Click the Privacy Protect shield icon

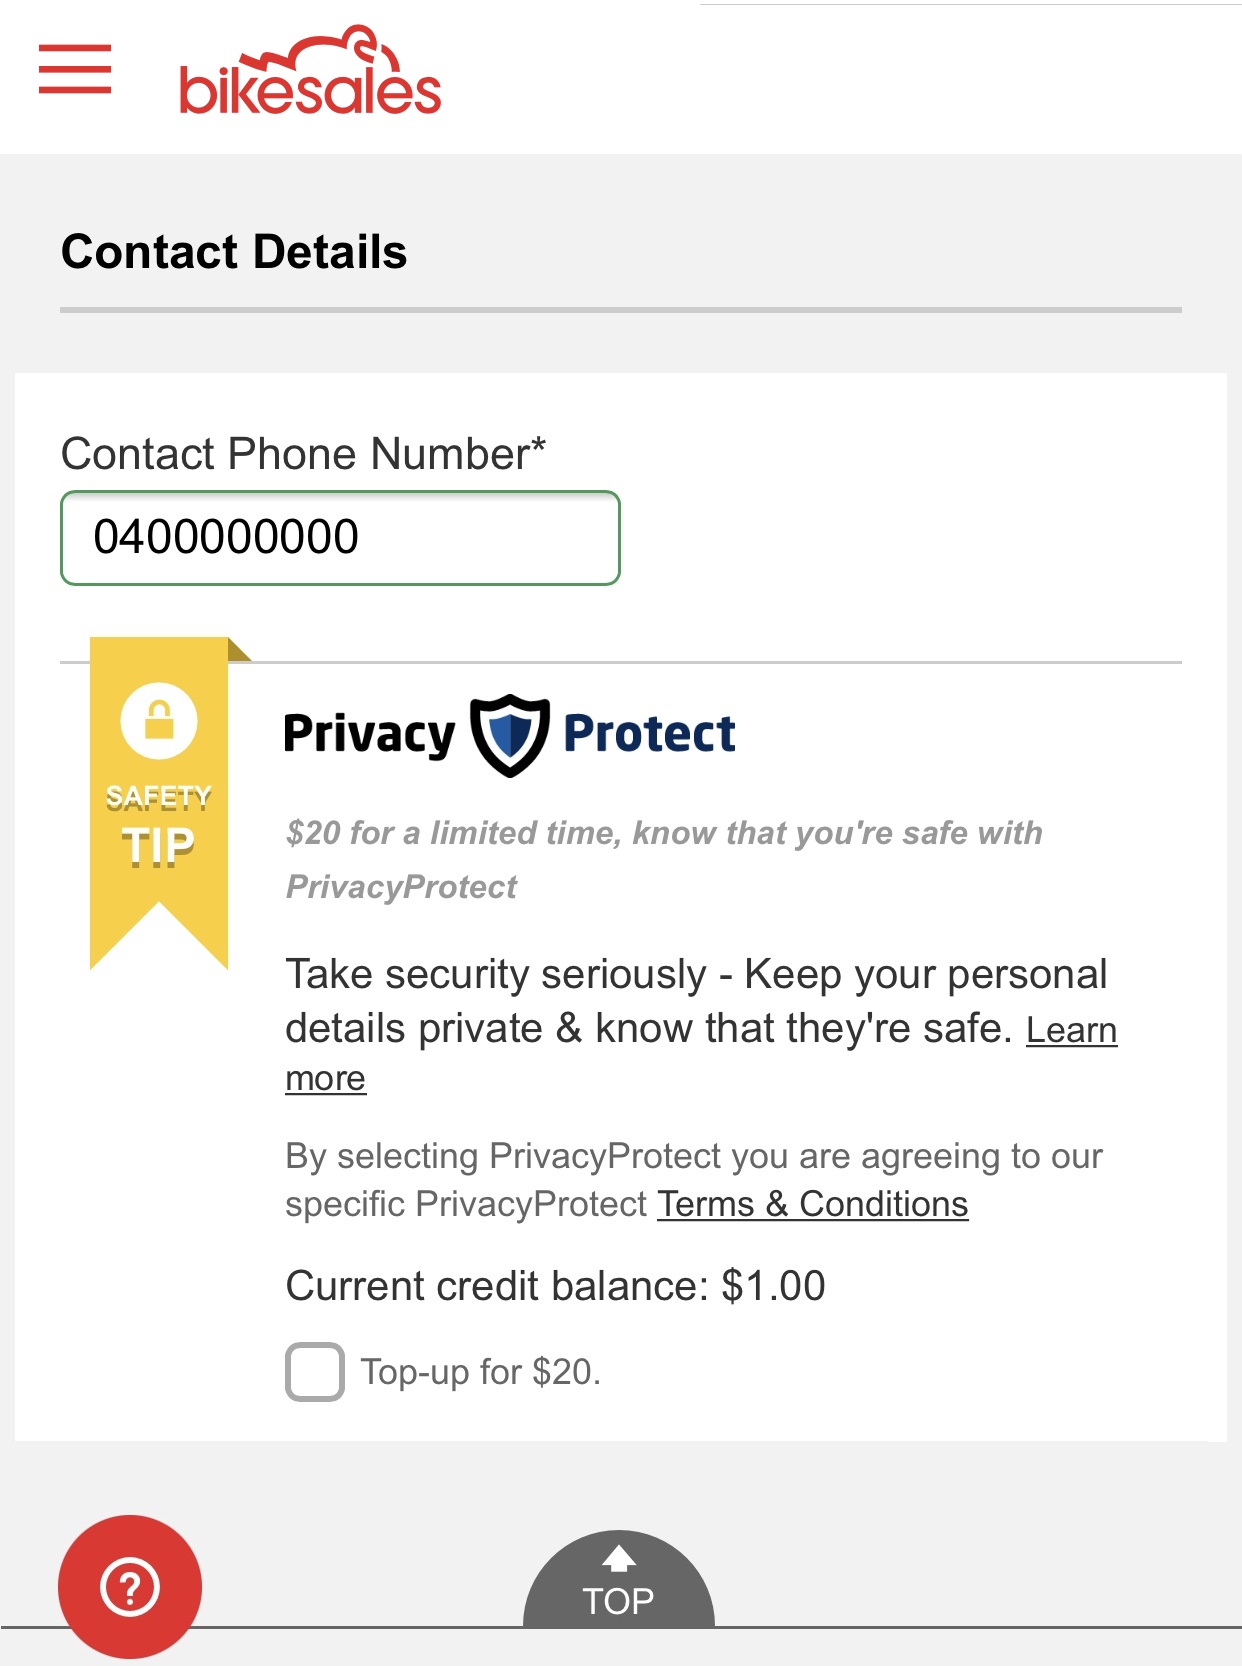pyautogui.click(x=510, y=735)
